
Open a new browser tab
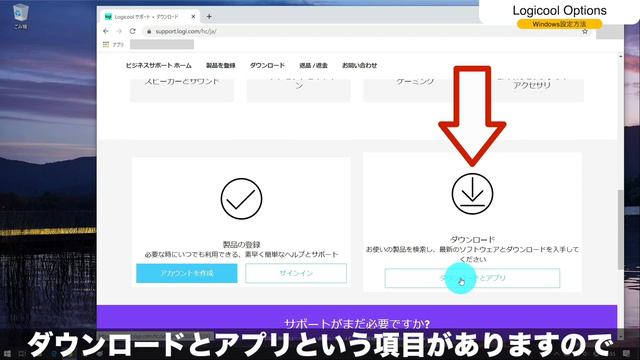click(209, 17)
